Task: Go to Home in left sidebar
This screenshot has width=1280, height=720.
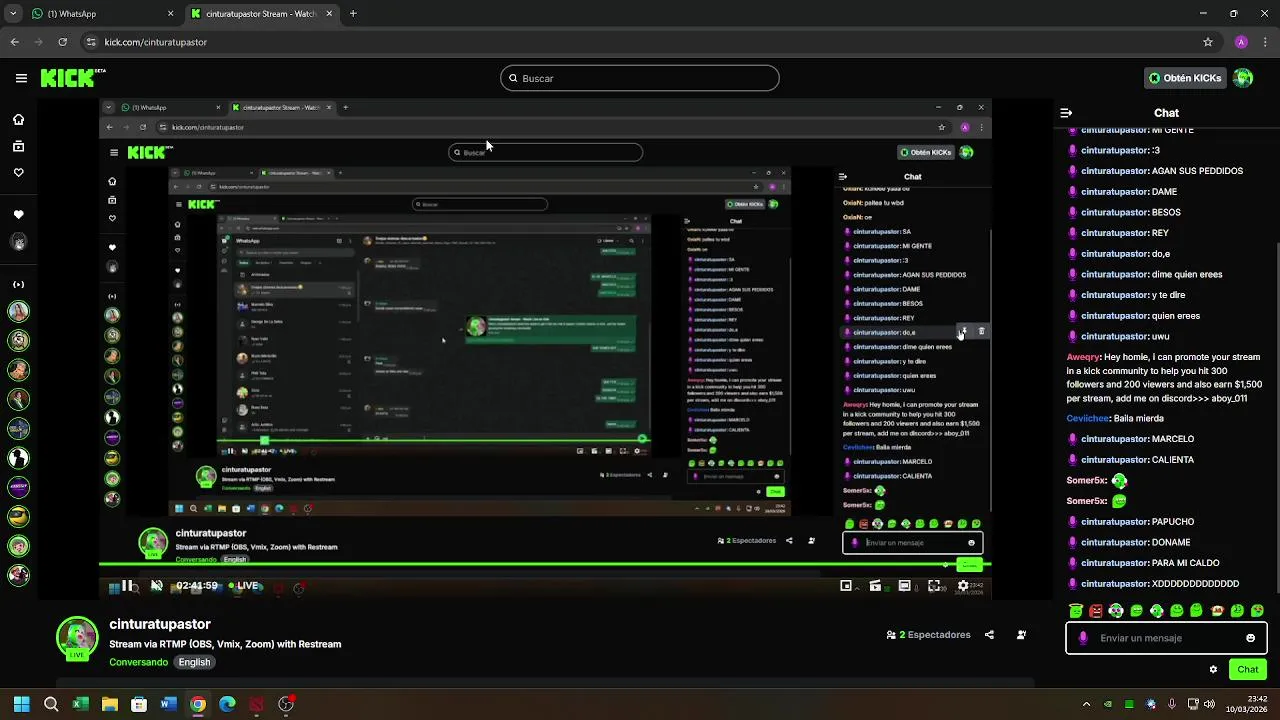Action: (18, 120)
